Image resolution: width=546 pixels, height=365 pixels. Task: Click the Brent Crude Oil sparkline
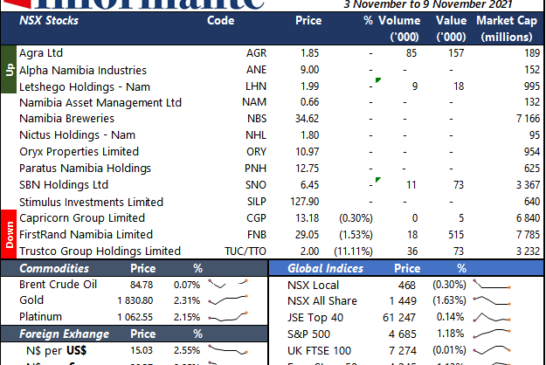pos(228,283)
